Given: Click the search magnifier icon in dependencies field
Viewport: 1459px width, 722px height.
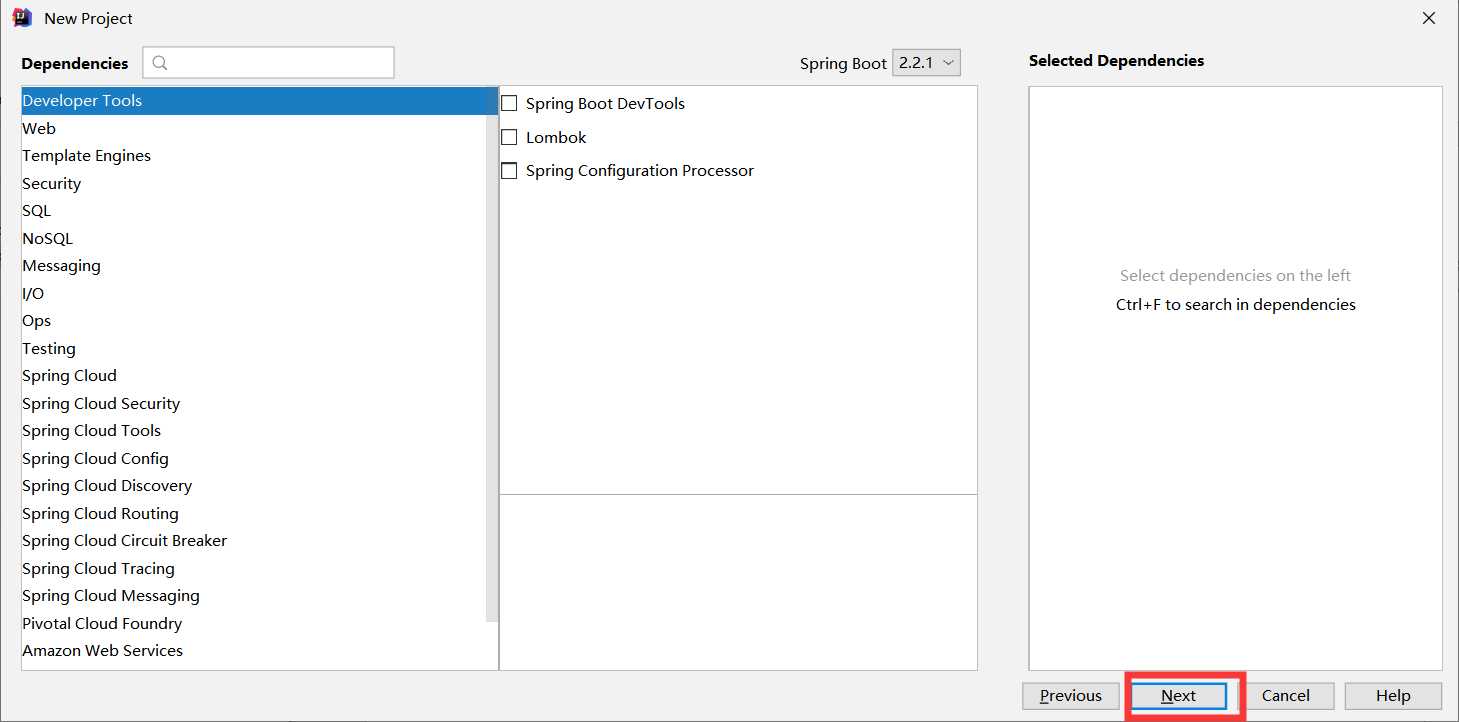Looking at the screenshot, I should (160, 63).
